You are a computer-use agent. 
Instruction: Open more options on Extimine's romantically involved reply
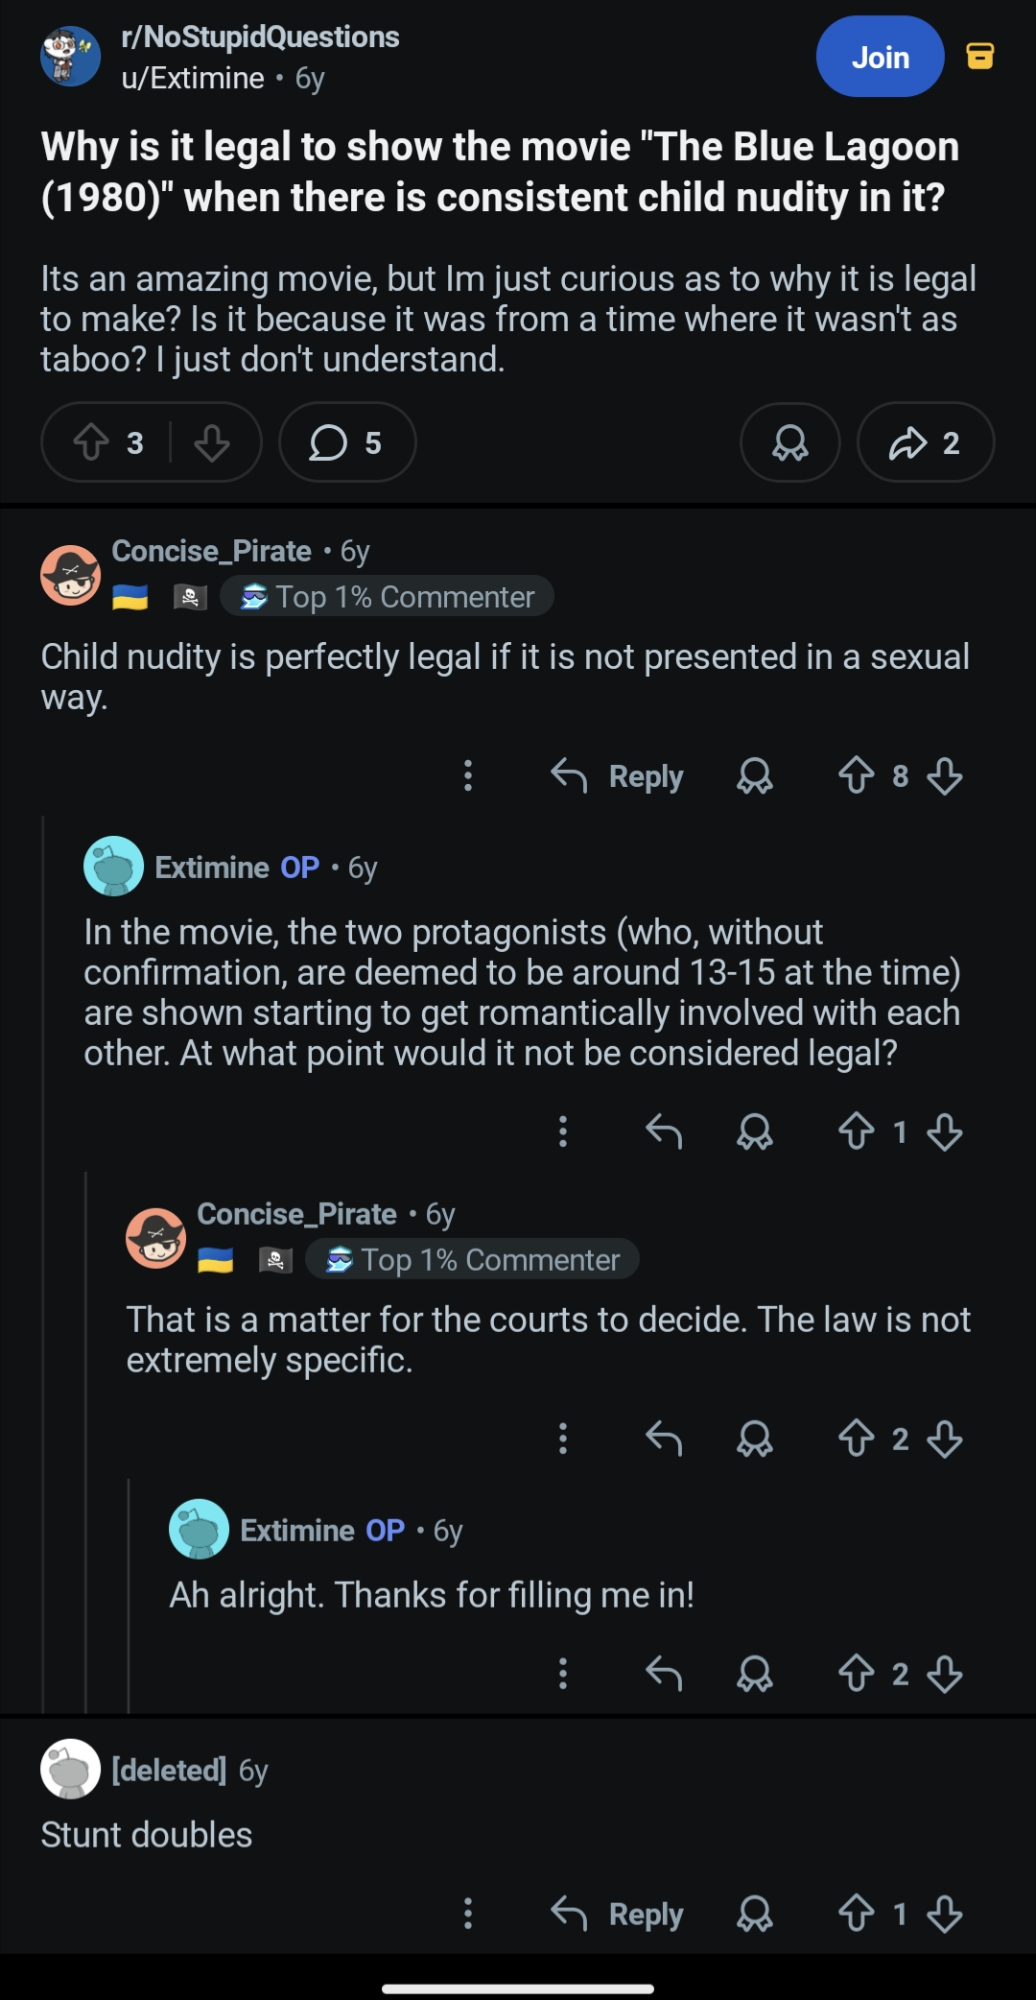(x=563, y=1132)
